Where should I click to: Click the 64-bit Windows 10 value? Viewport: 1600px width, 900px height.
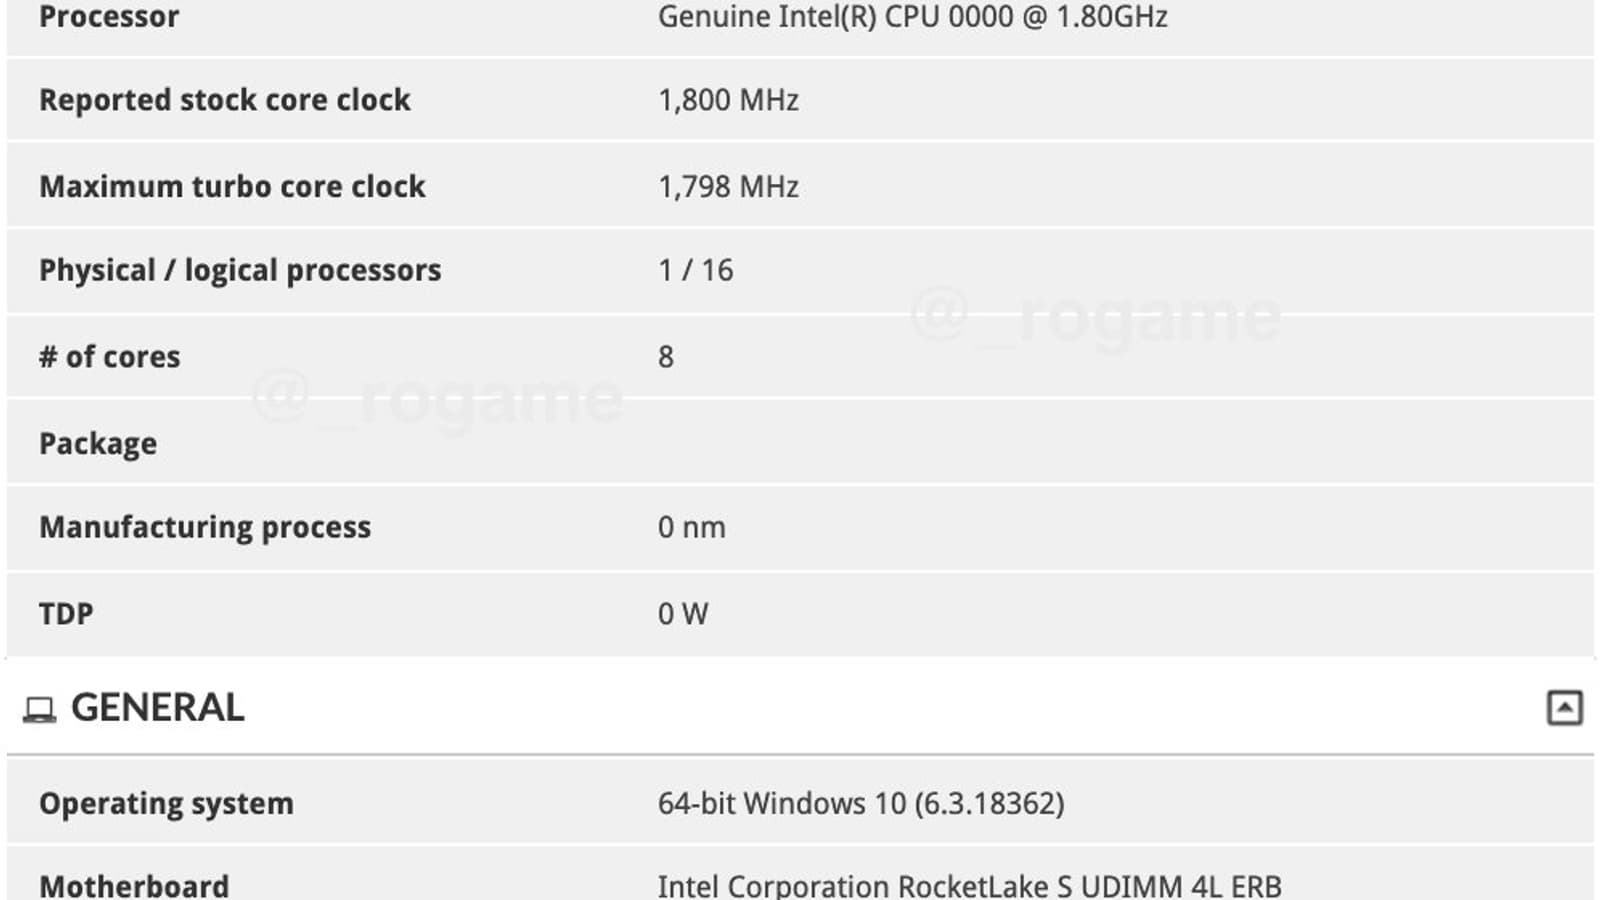pos(861,803)
